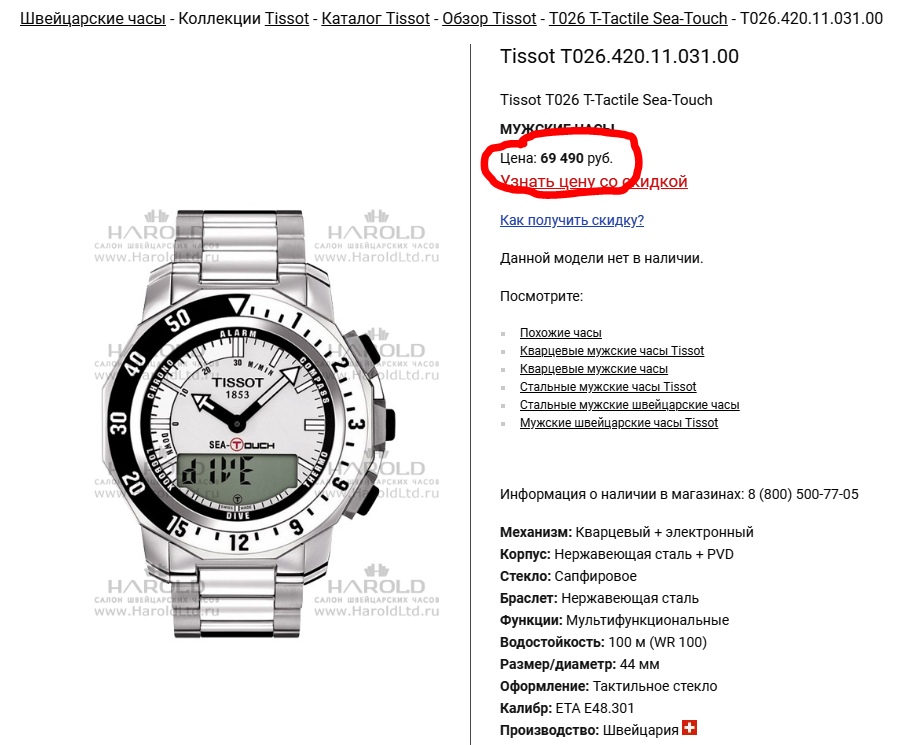Open the Обзор Tissot breadcrumb
This screenshot has width=916, height=745.
[489, 19]
